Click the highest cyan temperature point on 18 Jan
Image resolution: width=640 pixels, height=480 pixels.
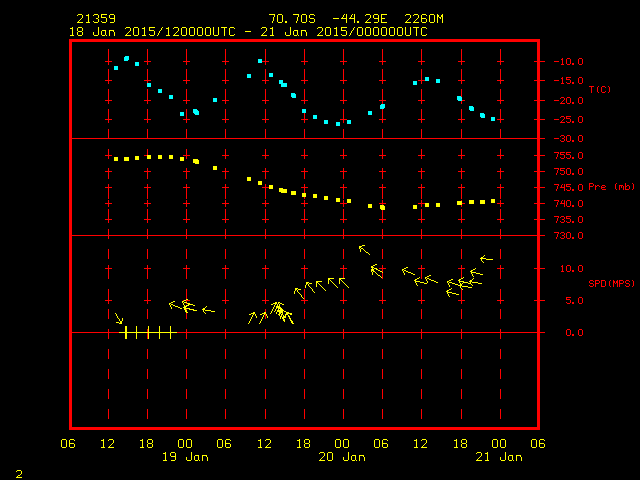pyautogui.click(x=127, y=59)
